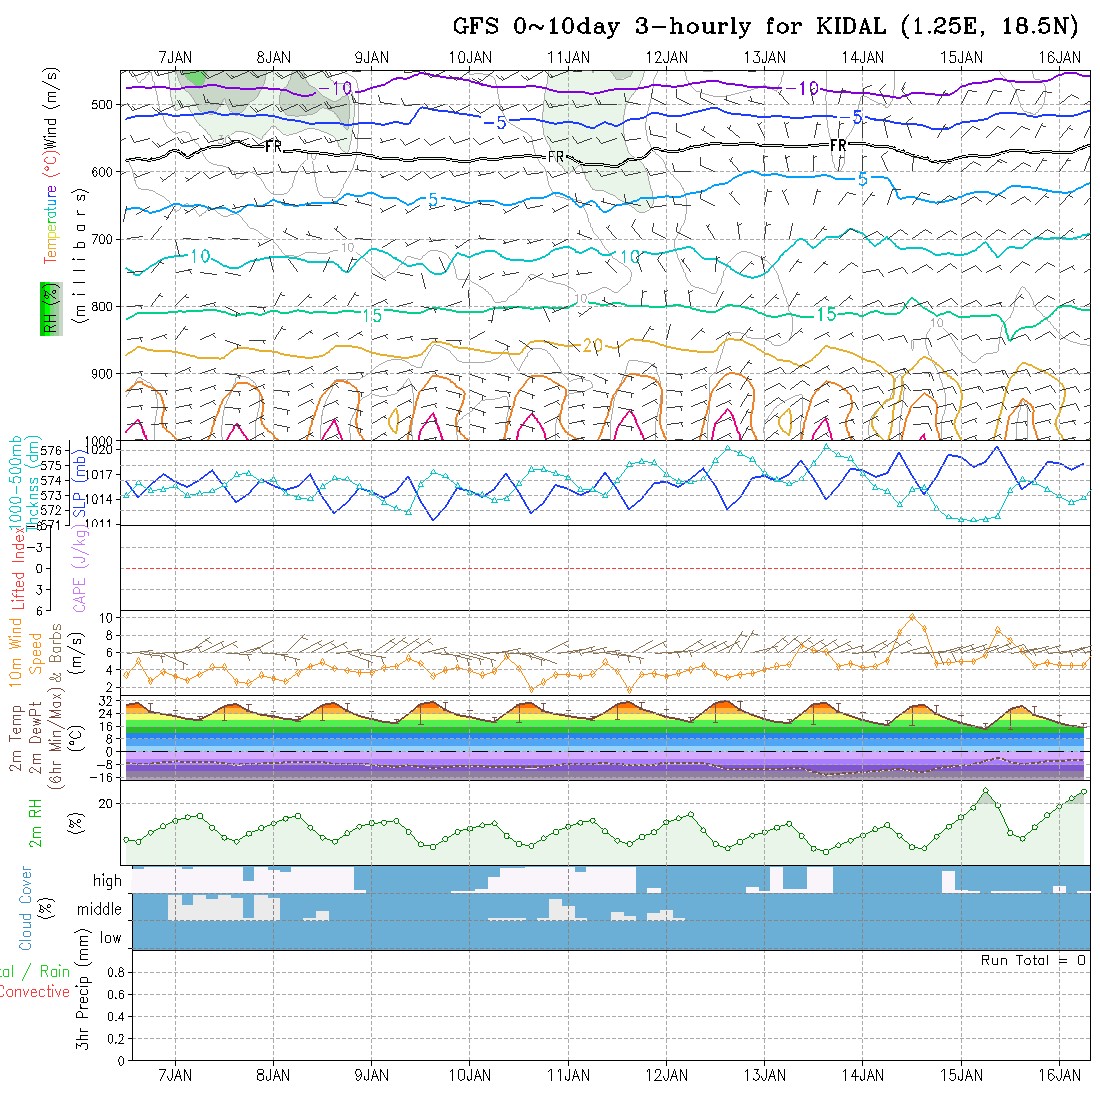Click the 'low' cloud cover row label
Screen dimensions: 1100x1100
[110, 938]
